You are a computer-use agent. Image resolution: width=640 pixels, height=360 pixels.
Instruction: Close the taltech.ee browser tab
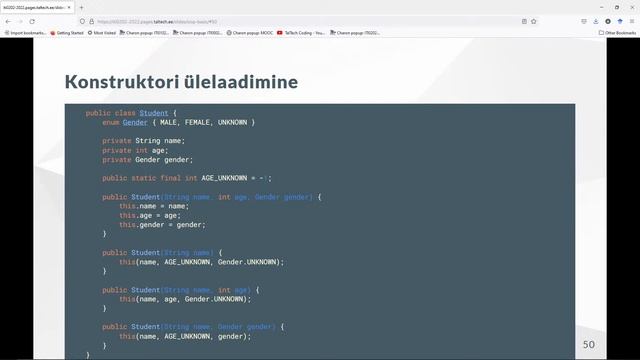tap(69, 7)
